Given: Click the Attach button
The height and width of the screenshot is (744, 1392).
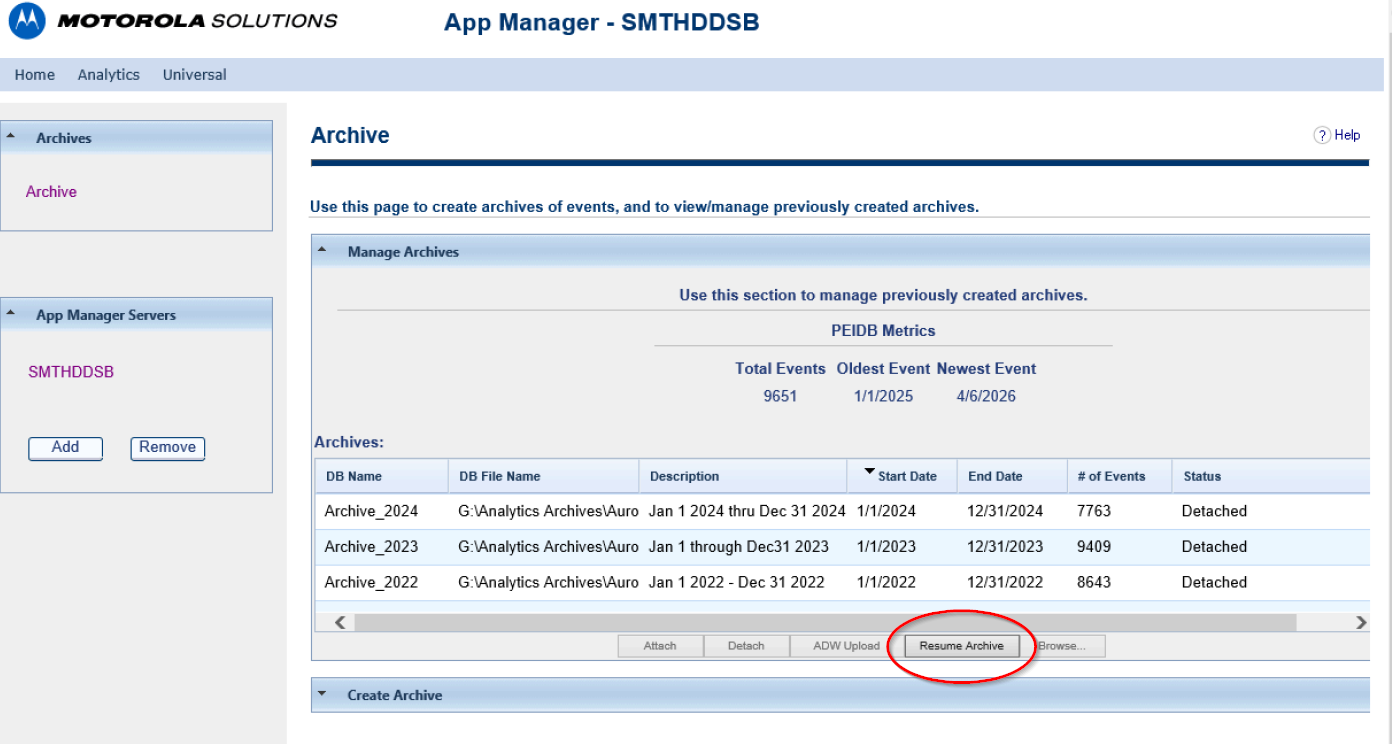Looking at the screenshot, I should (660, 646).
